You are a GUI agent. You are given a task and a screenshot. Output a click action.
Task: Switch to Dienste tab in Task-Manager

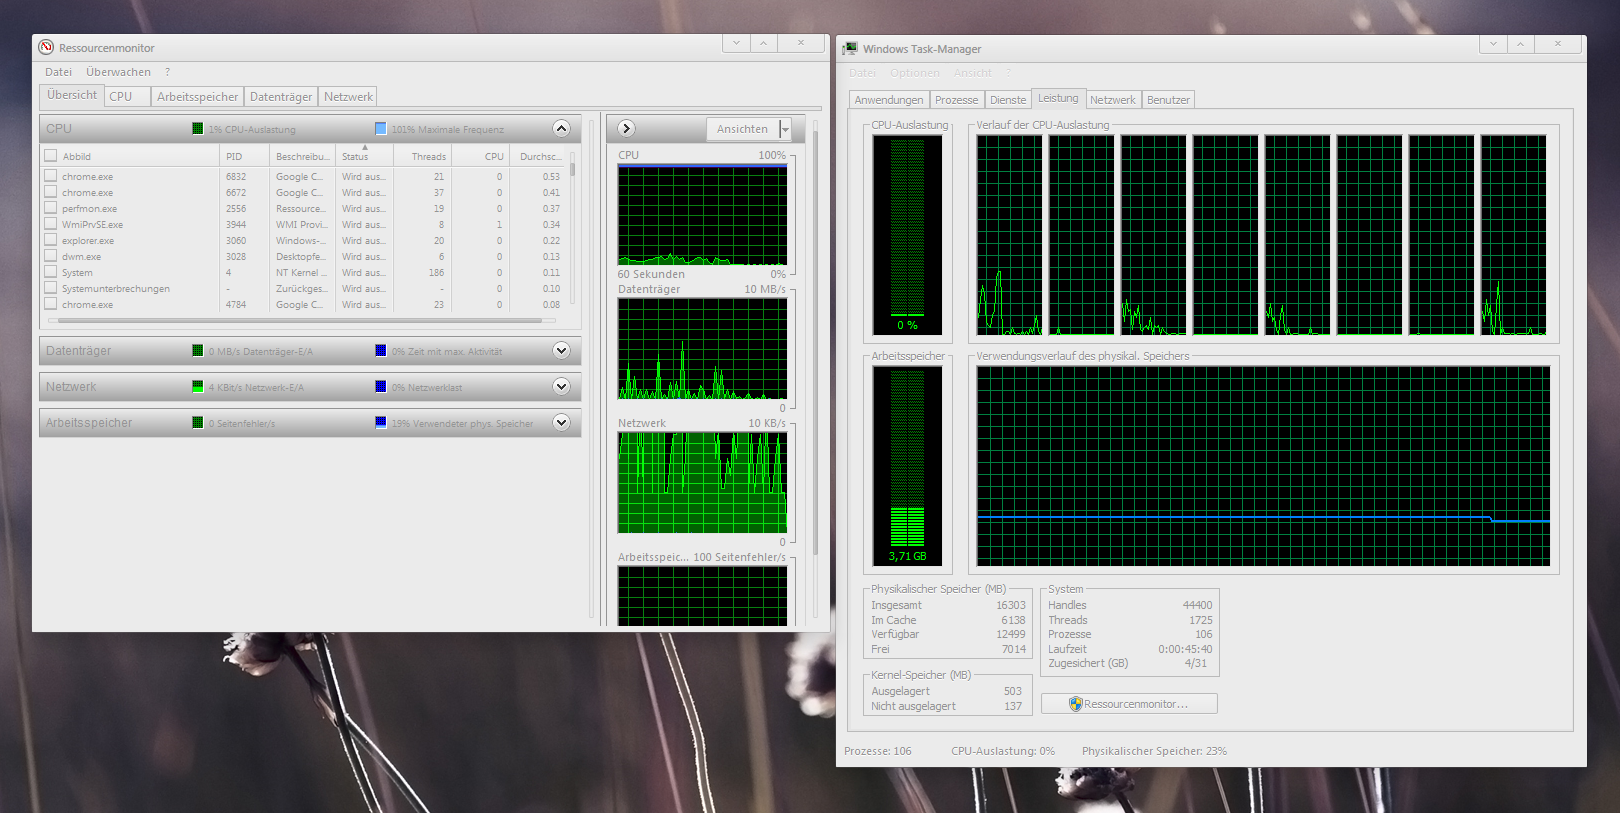point(1008,100)
